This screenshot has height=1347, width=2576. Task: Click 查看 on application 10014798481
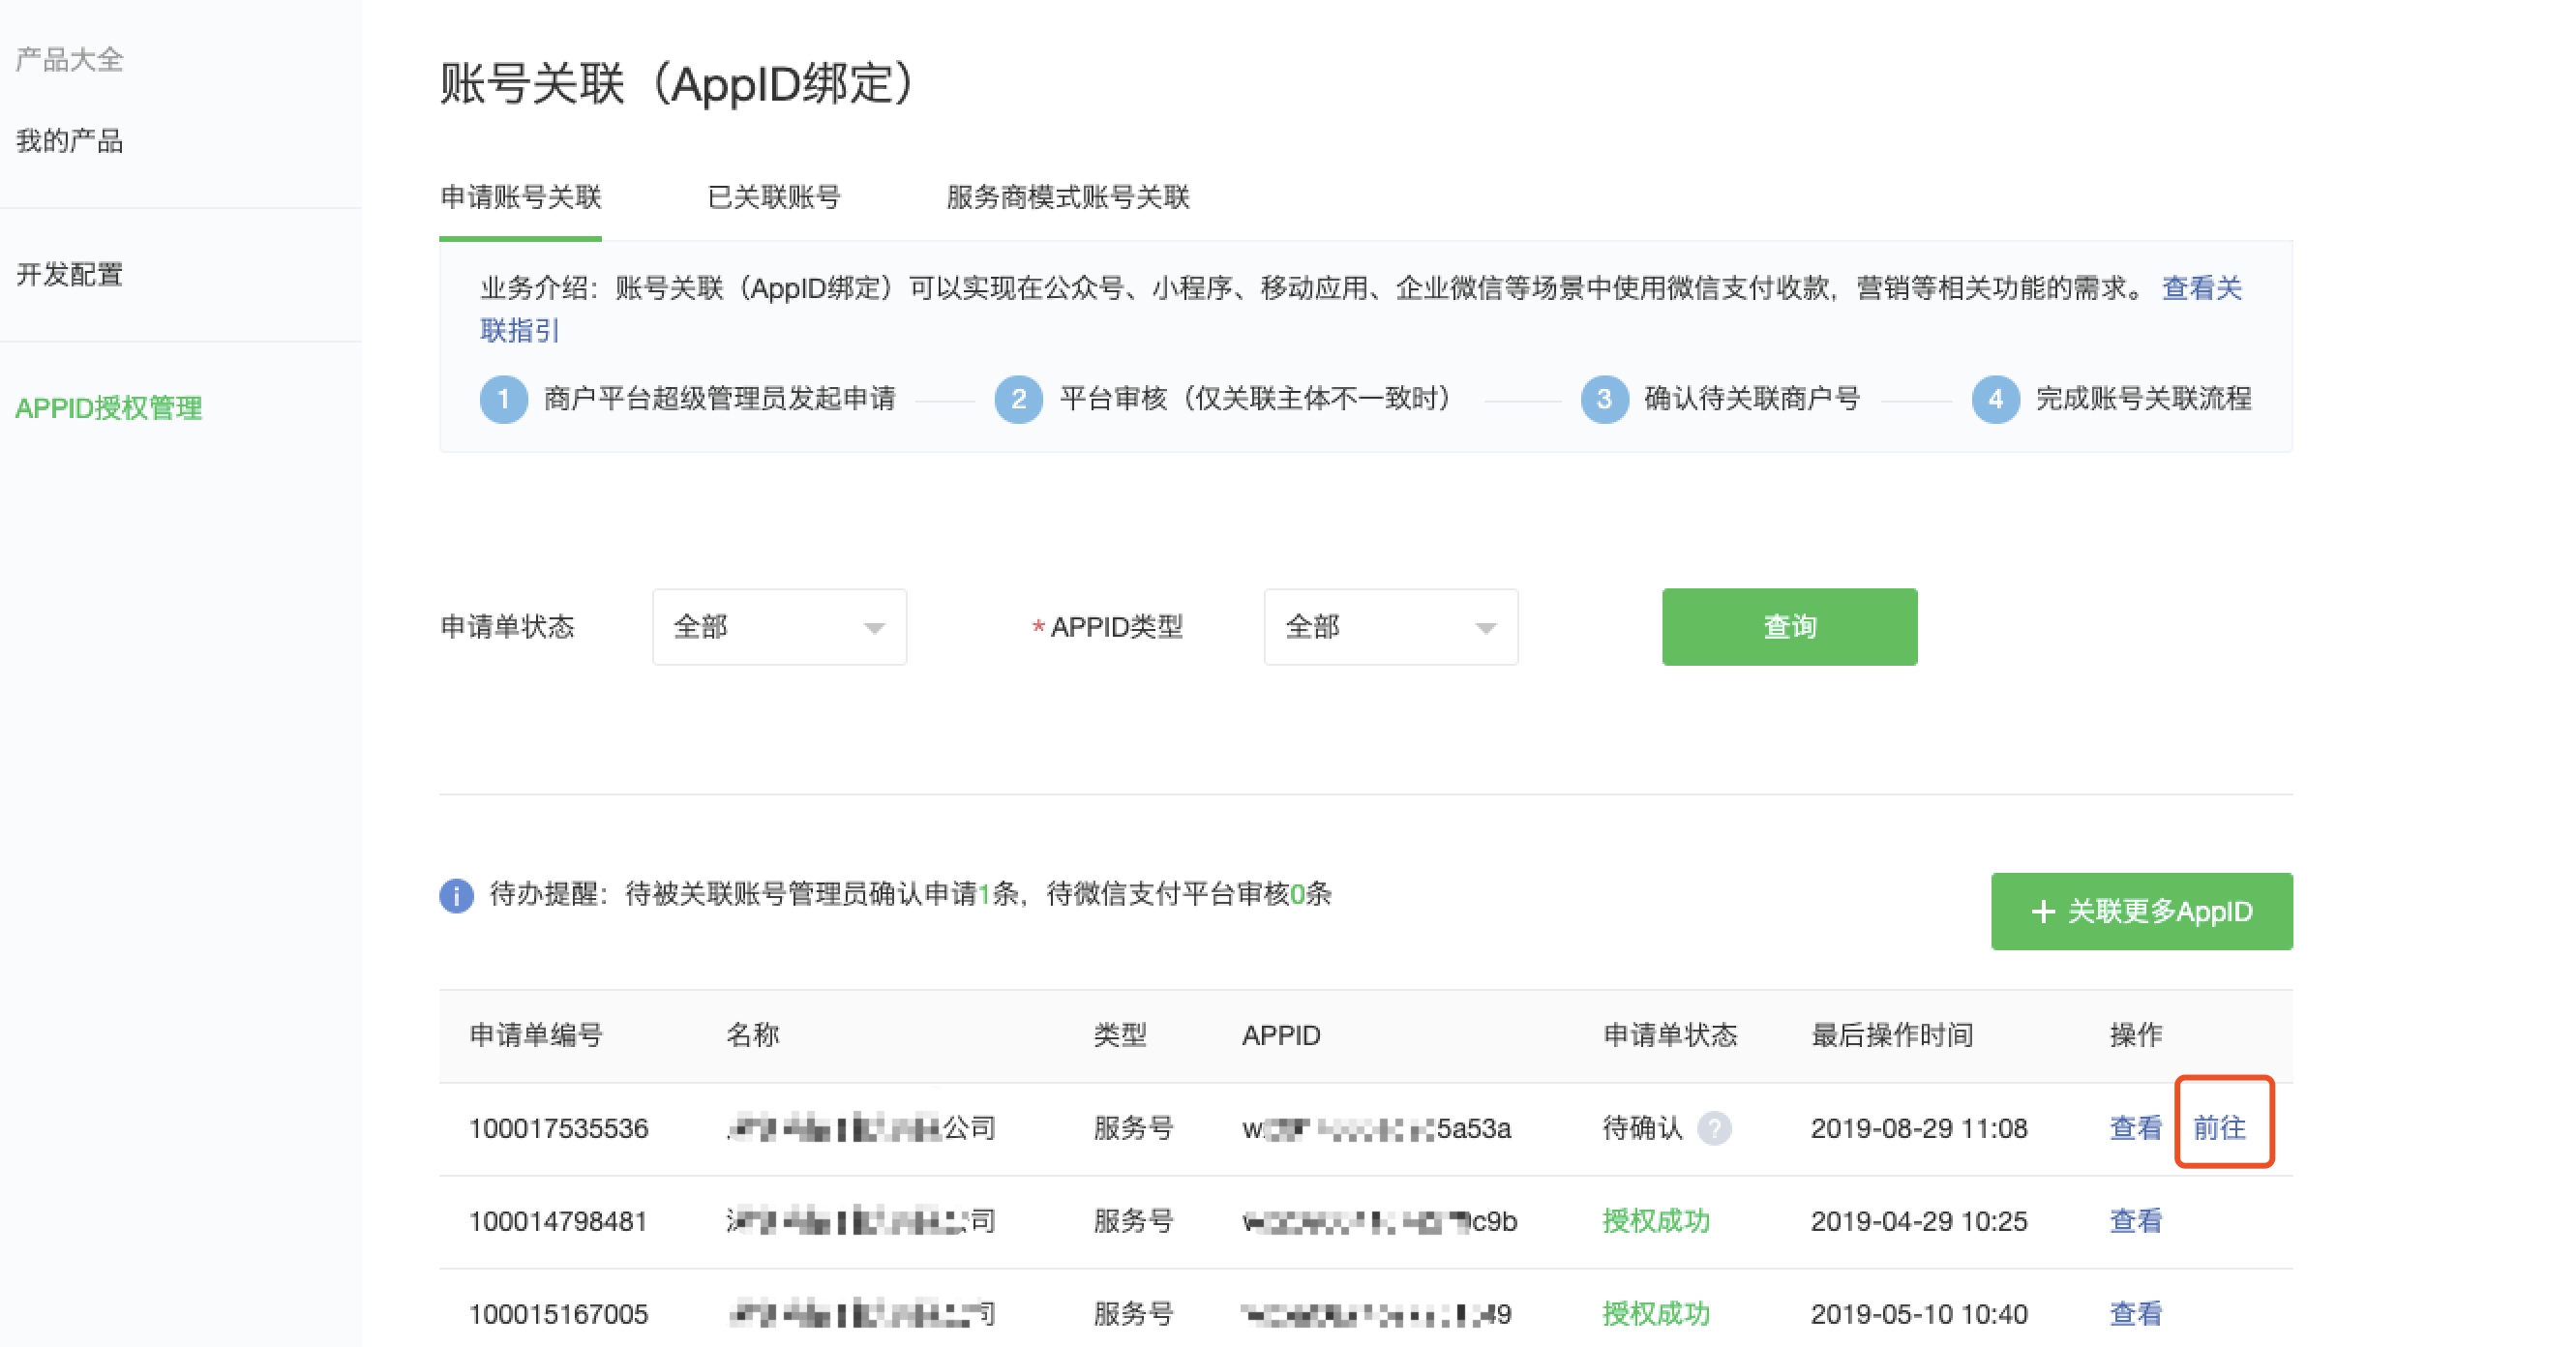coord(2135,1221)
